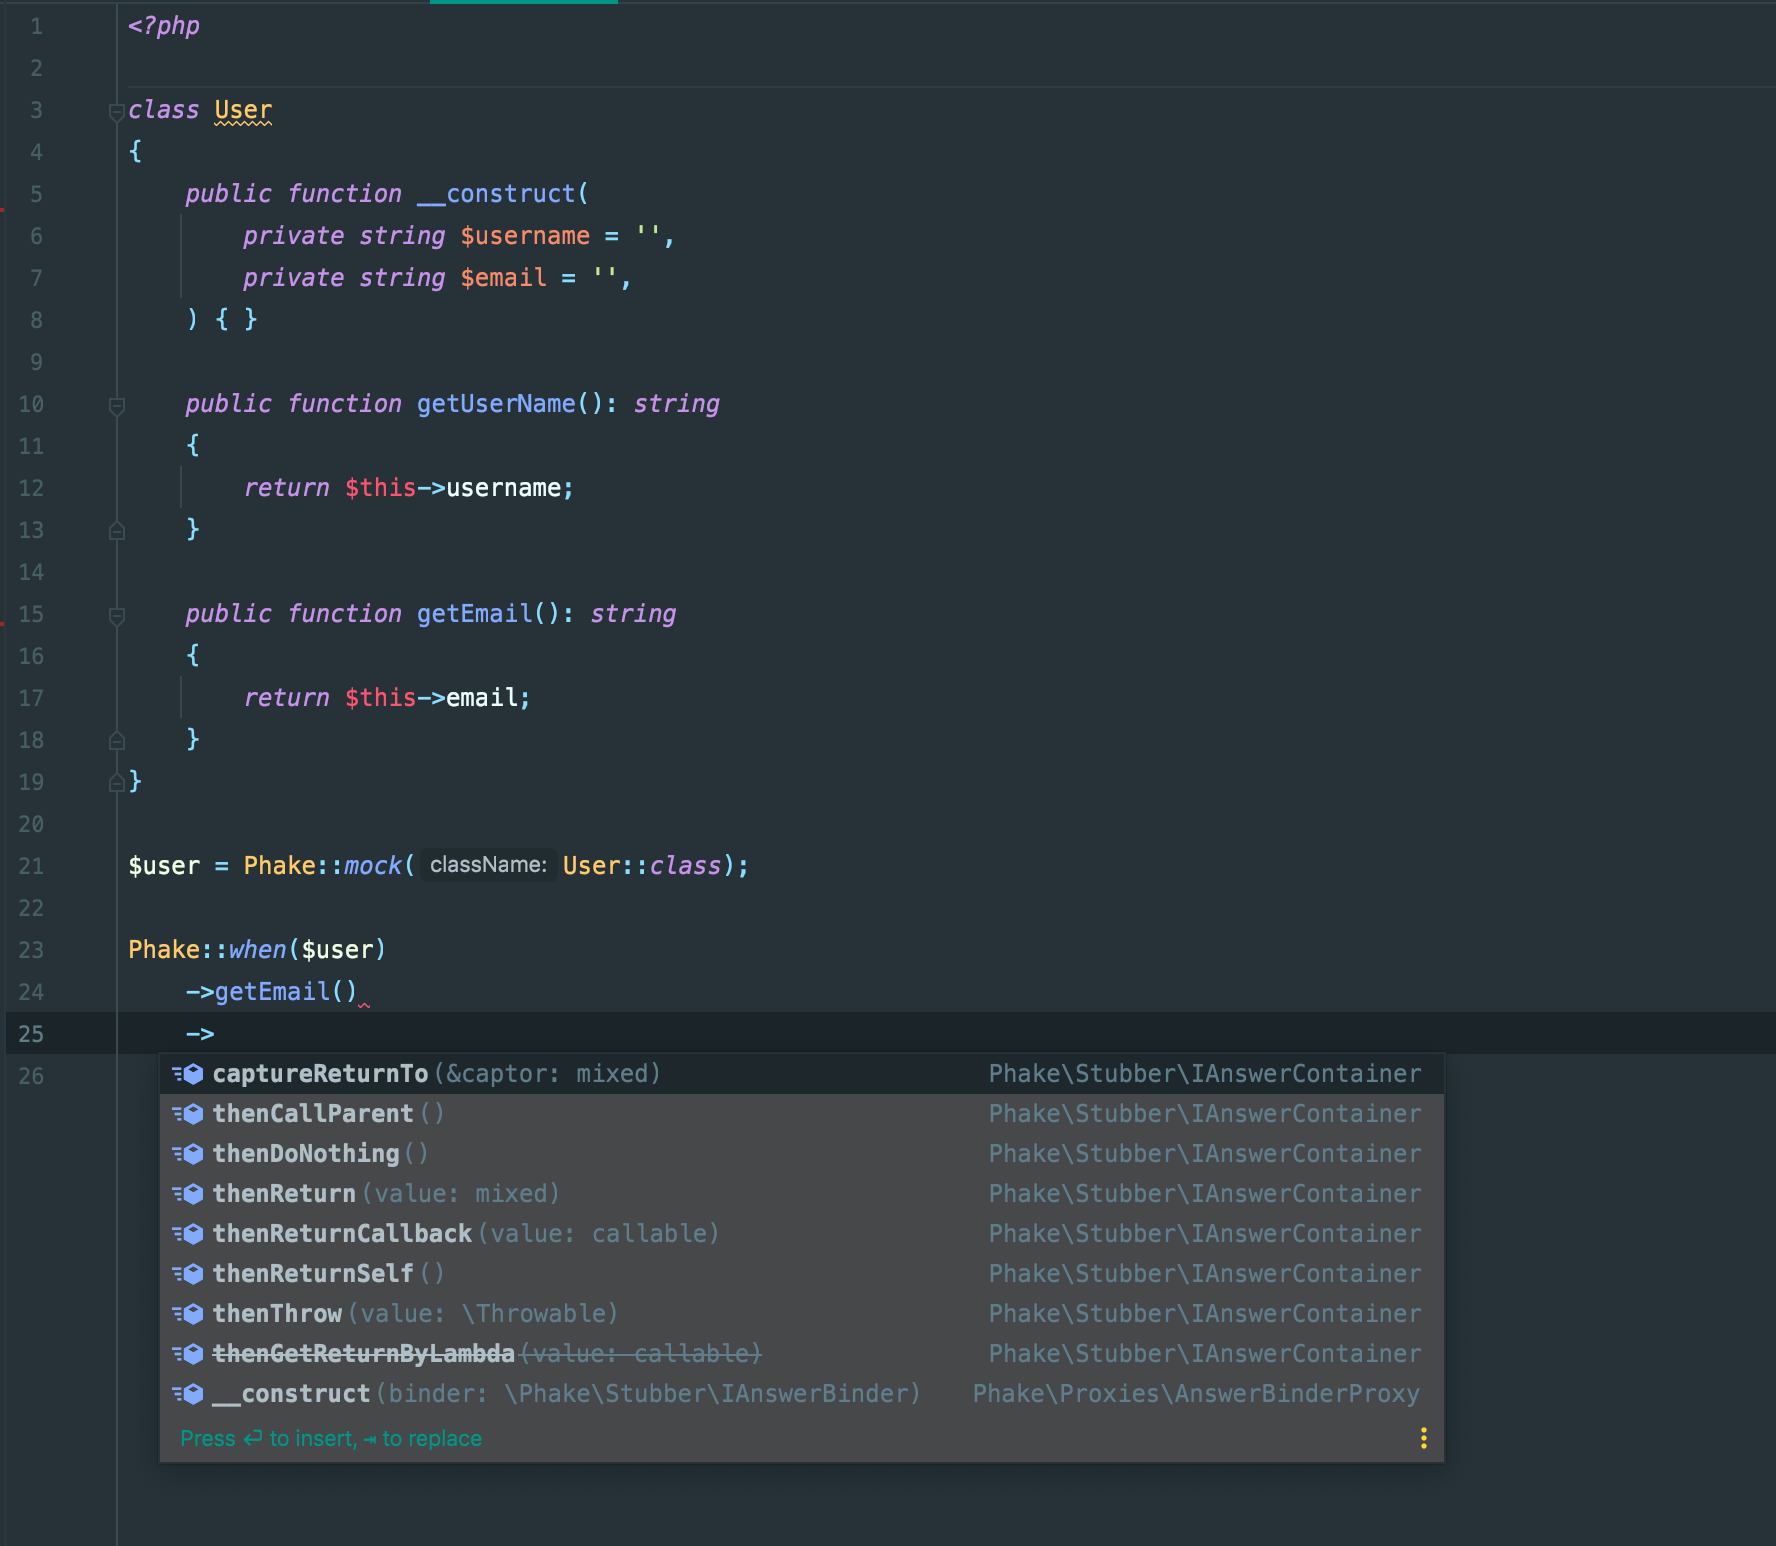The width and height of the screenshot is (1776, 1546).
Task: Select thenDoNothing from the completion list
Action: (x=305, y=1153)
